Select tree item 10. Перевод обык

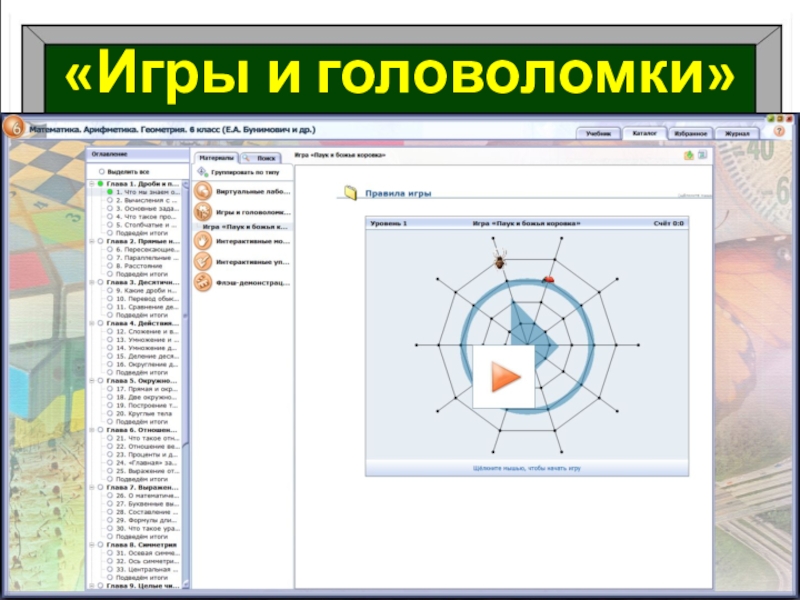click(x=147, y=298)
